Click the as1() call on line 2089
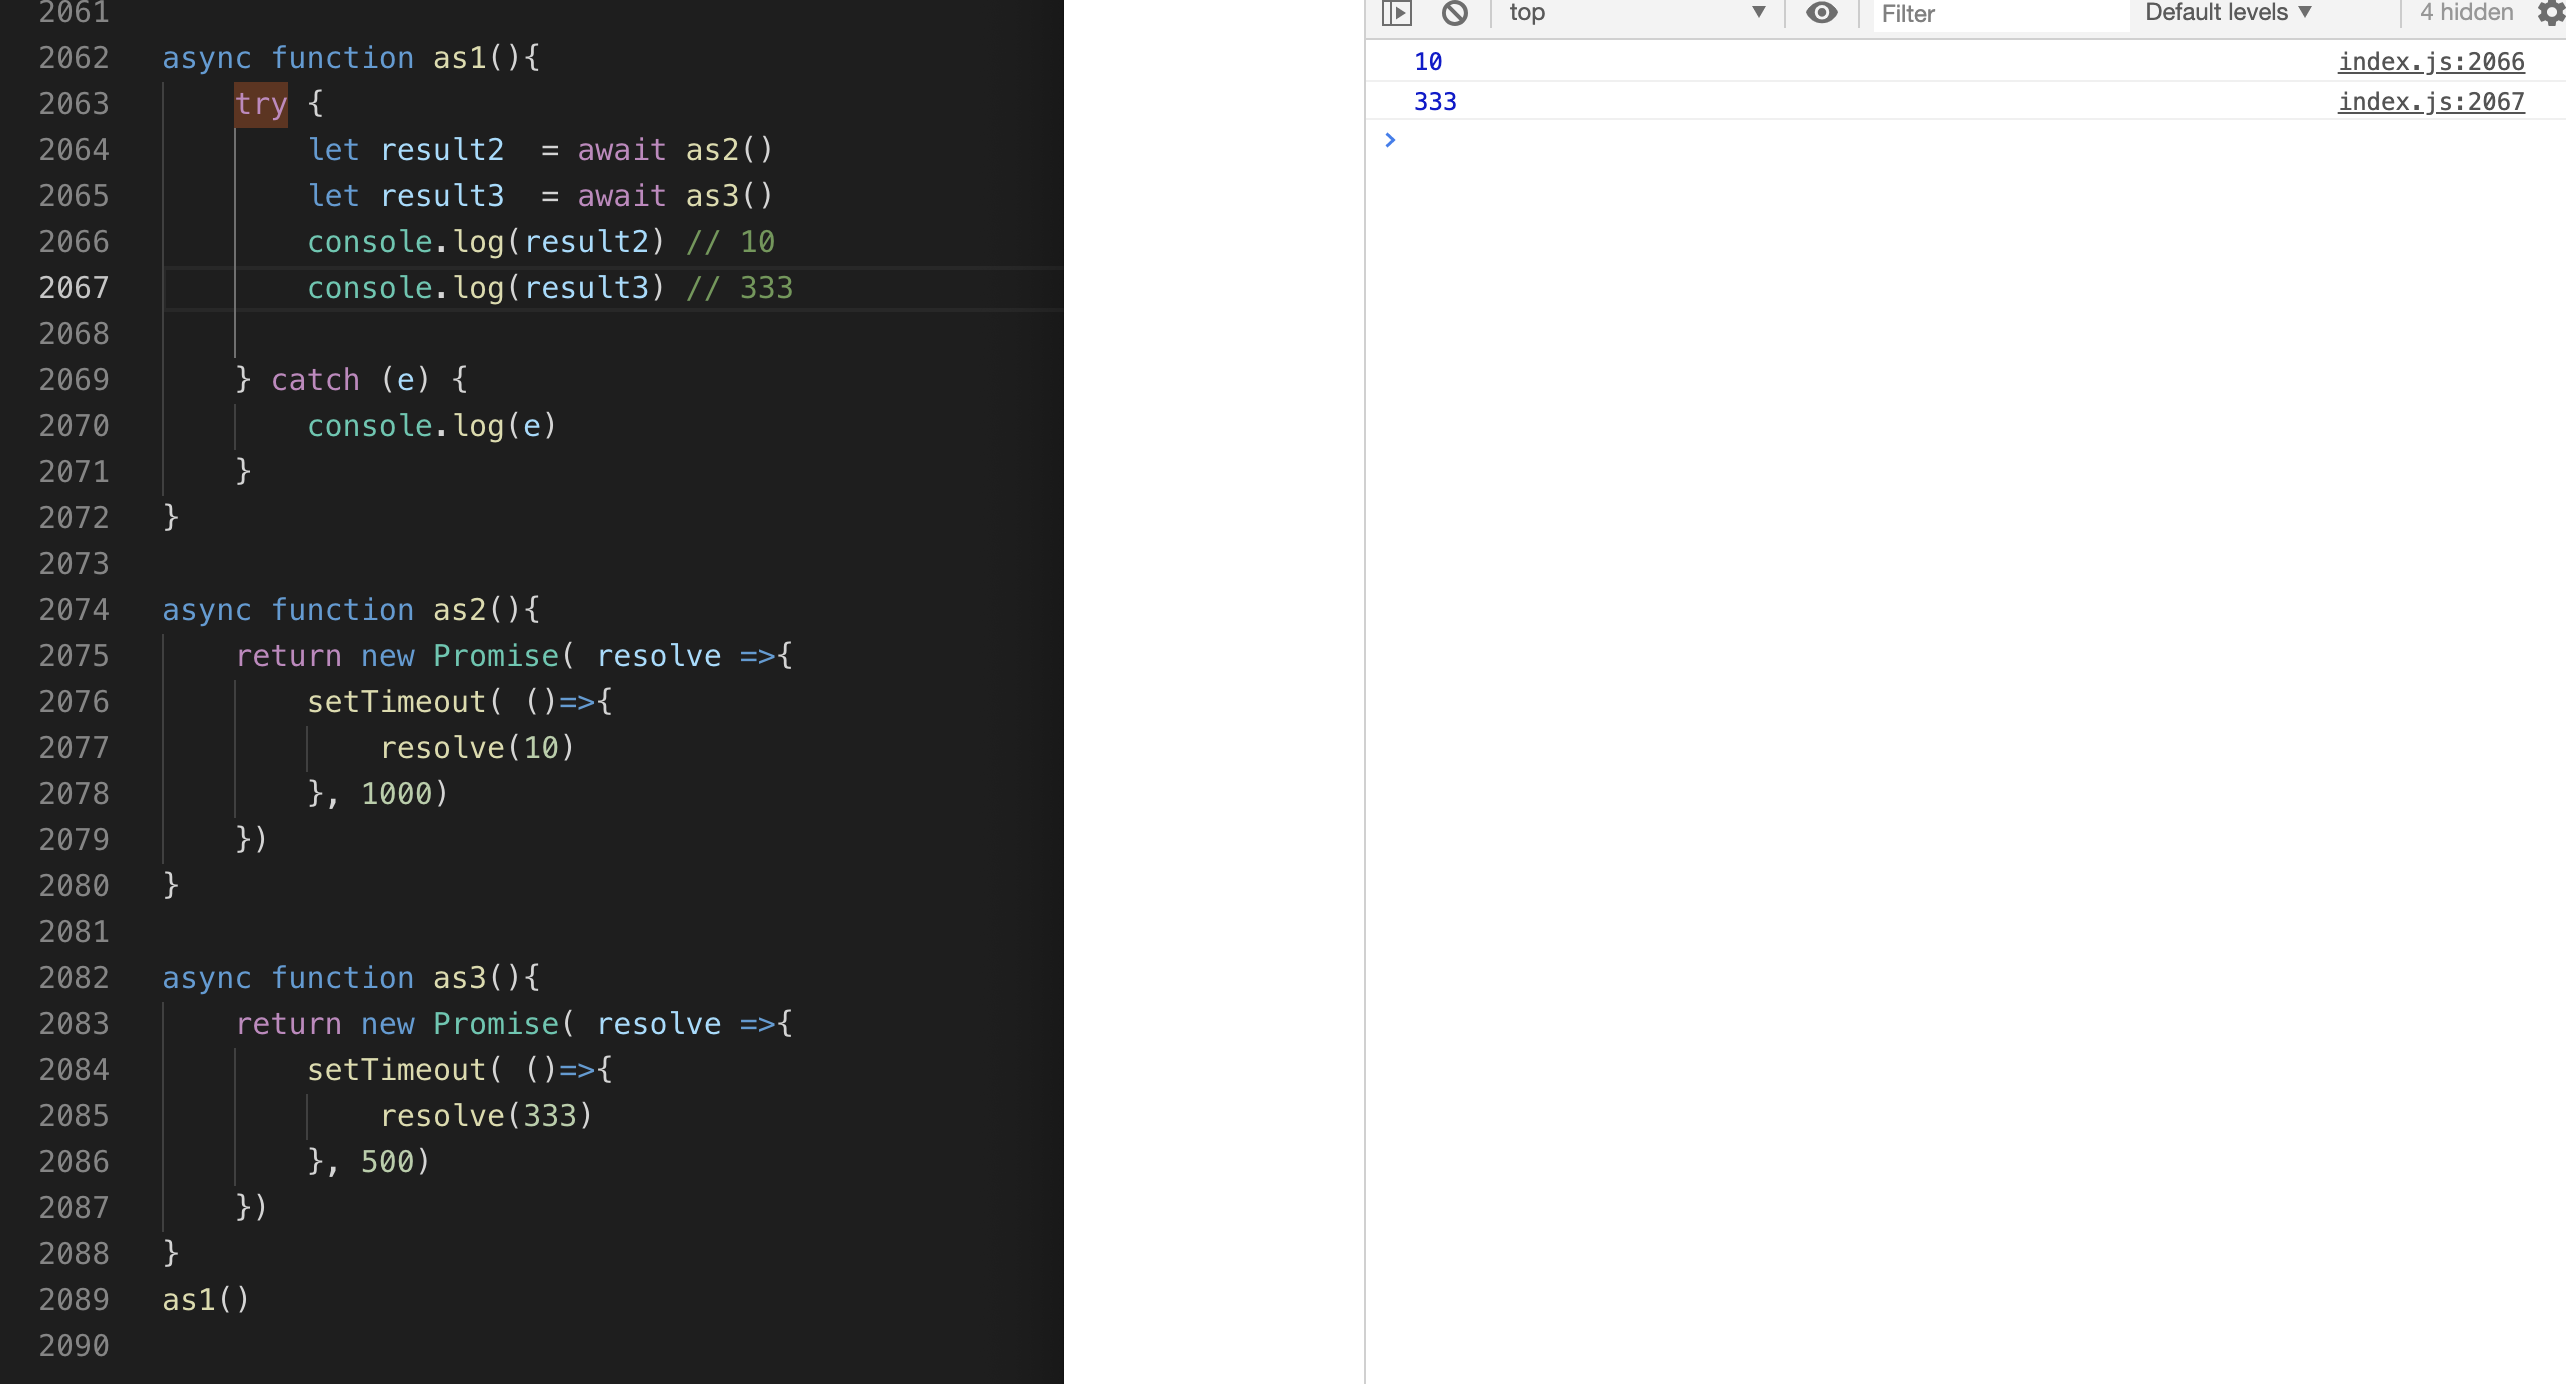Image resolution: width=2566 pixels, height=1384 pixels. (205, 1300)
